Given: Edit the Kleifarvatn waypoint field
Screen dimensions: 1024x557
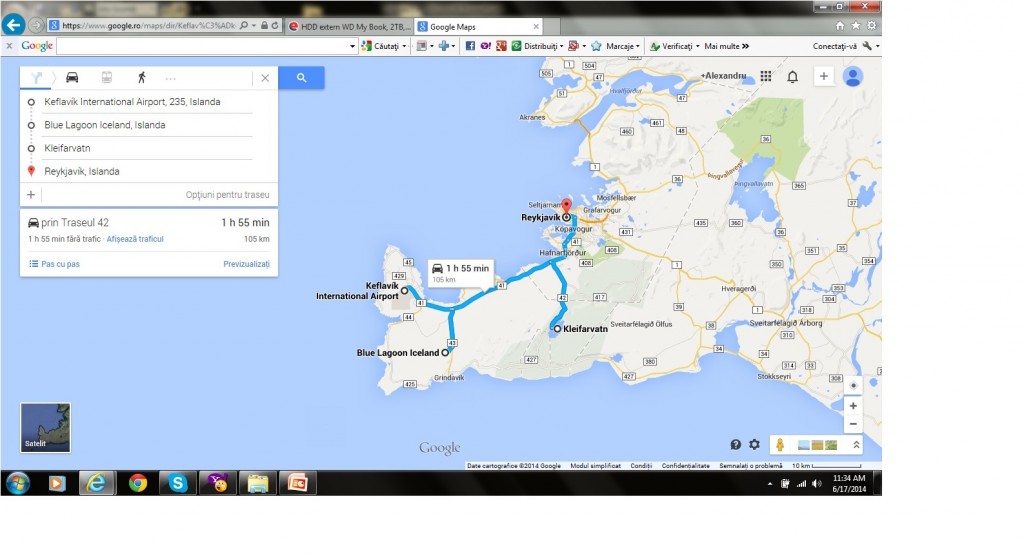Looking at the screenshot, I should tap(148, 148).
